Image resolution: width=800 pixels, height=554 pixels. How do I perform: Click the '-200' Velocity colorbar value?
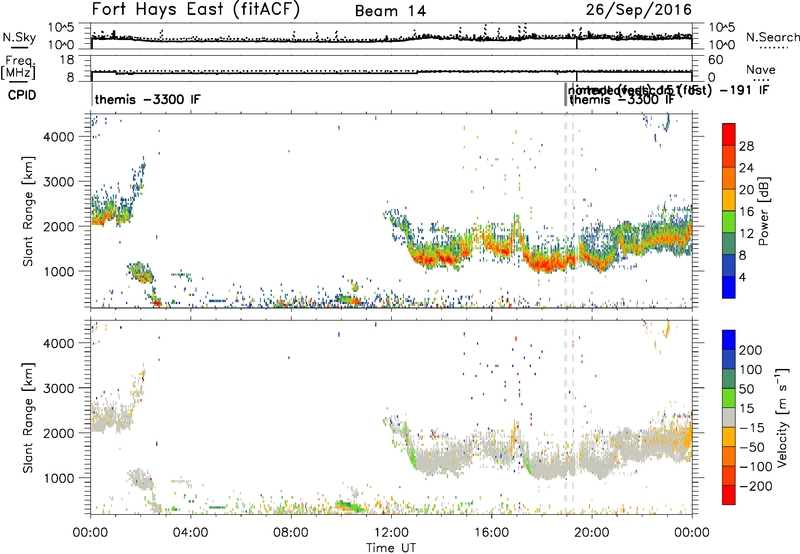[x=755, y=486]
